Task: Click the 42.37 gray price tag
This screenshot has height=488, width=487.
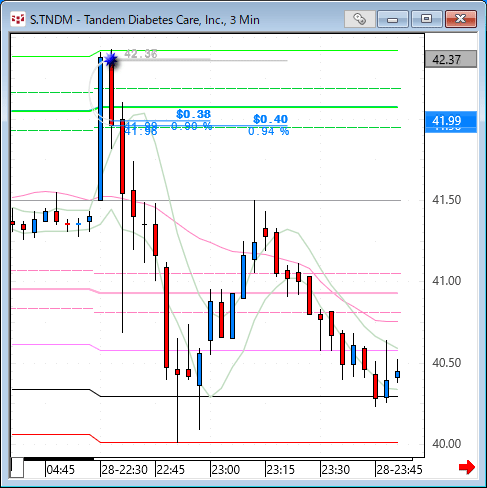Action: (x=451, y=59)
